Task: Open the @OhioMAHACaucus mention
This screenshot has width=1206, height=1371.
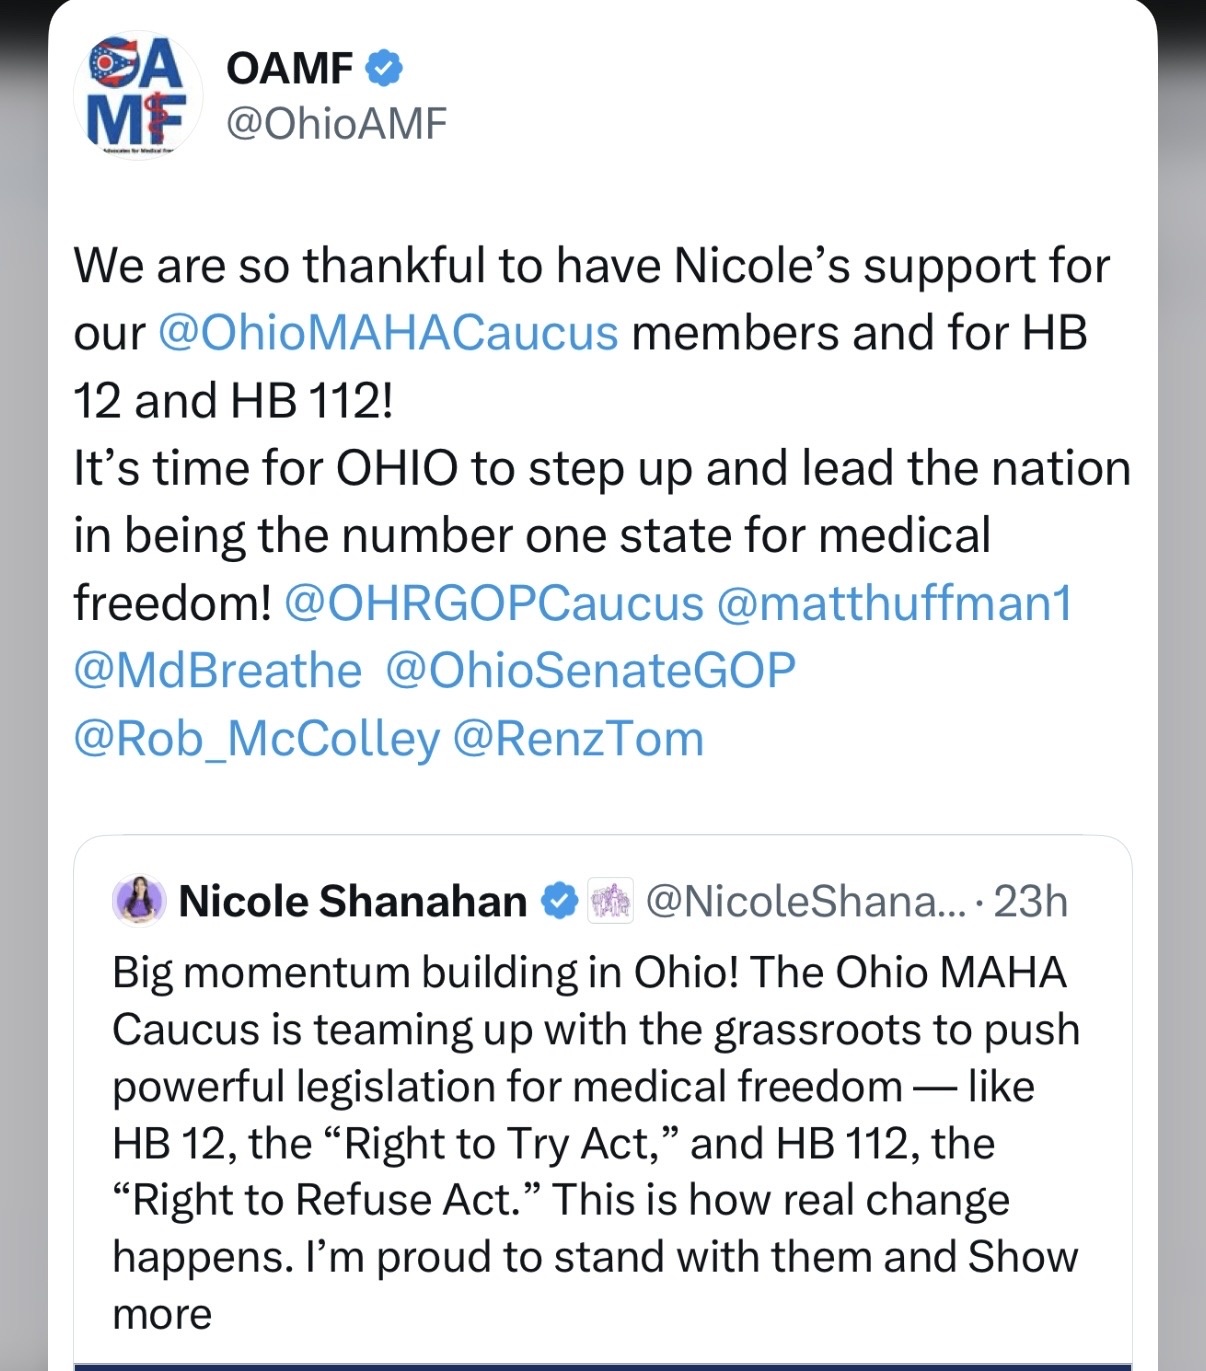Action: point(388,333)
